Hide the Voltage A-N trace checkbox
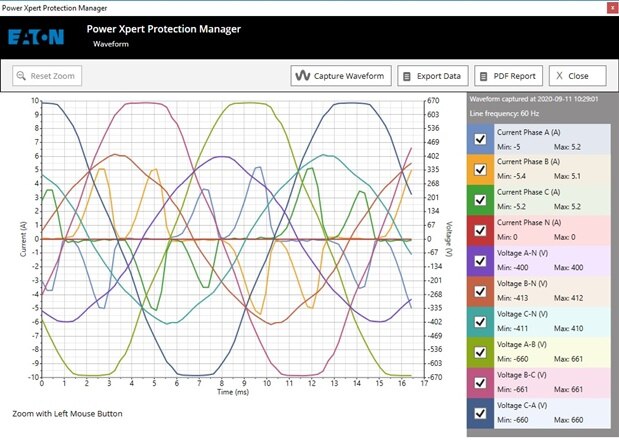The height and width of the screenshot is (440, 619). coord(480,261)
